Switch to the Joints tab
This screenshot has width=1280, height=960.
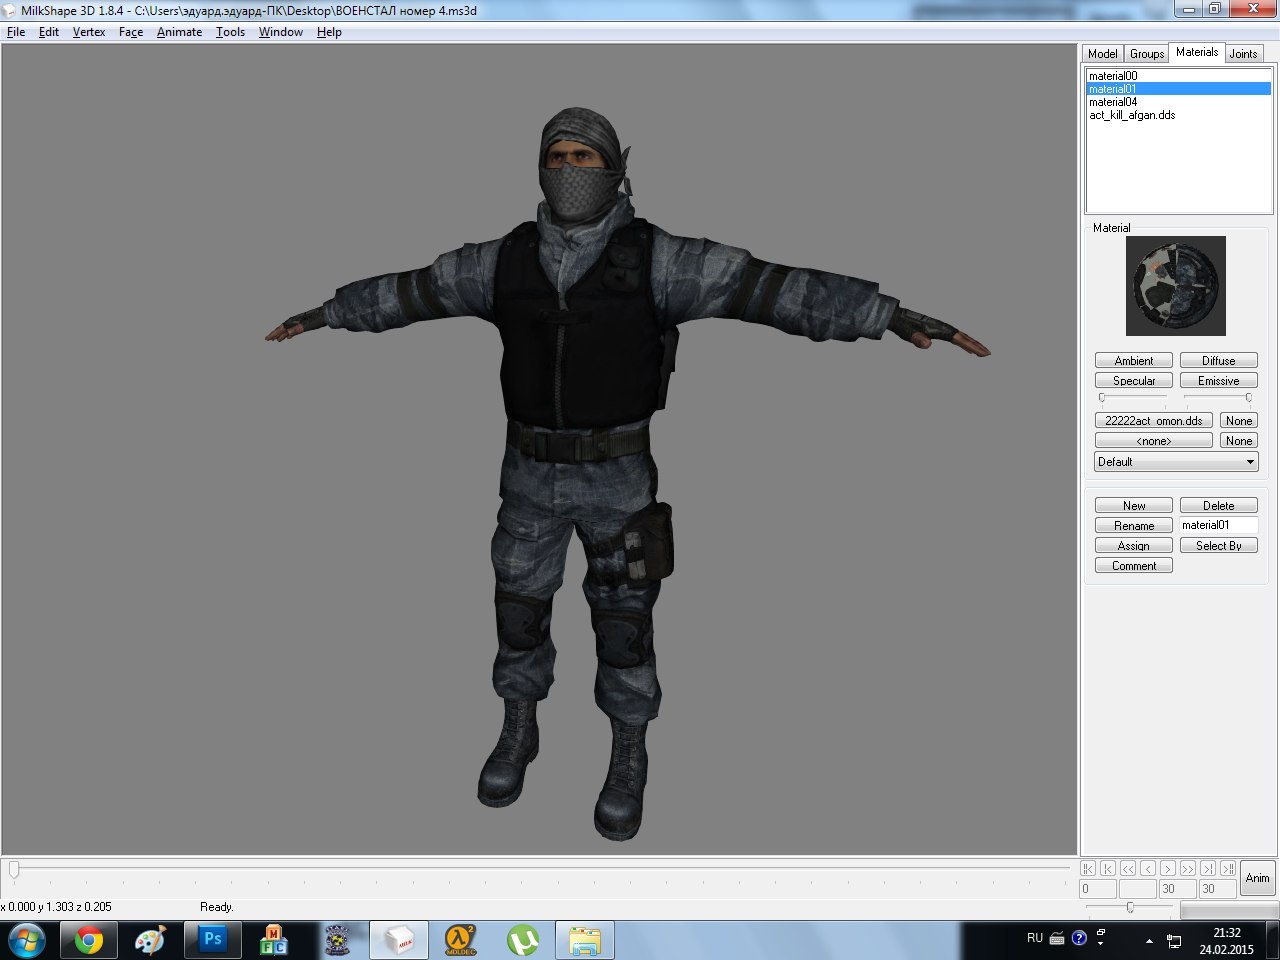coord(1243,54)
